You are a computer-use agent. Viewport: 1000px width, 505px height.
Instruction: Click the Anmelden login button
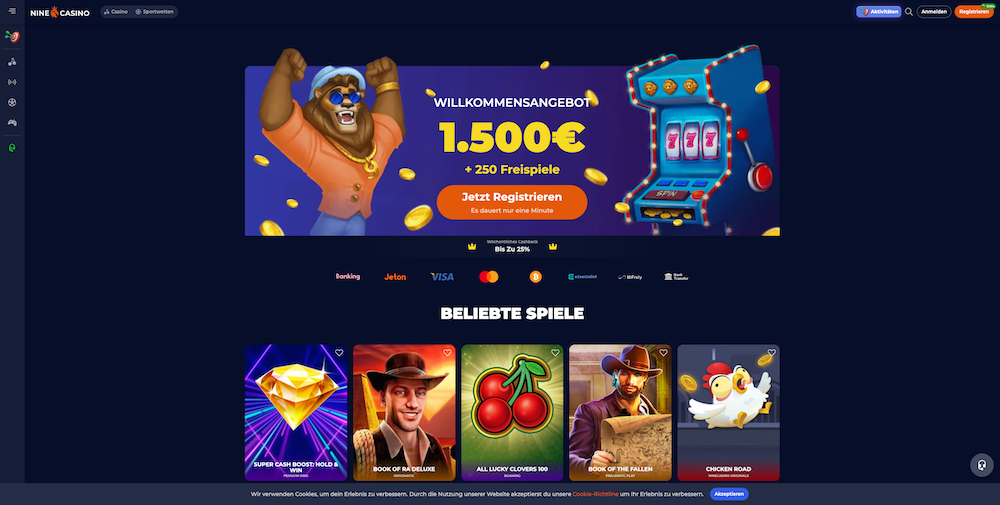click(934, 11)
